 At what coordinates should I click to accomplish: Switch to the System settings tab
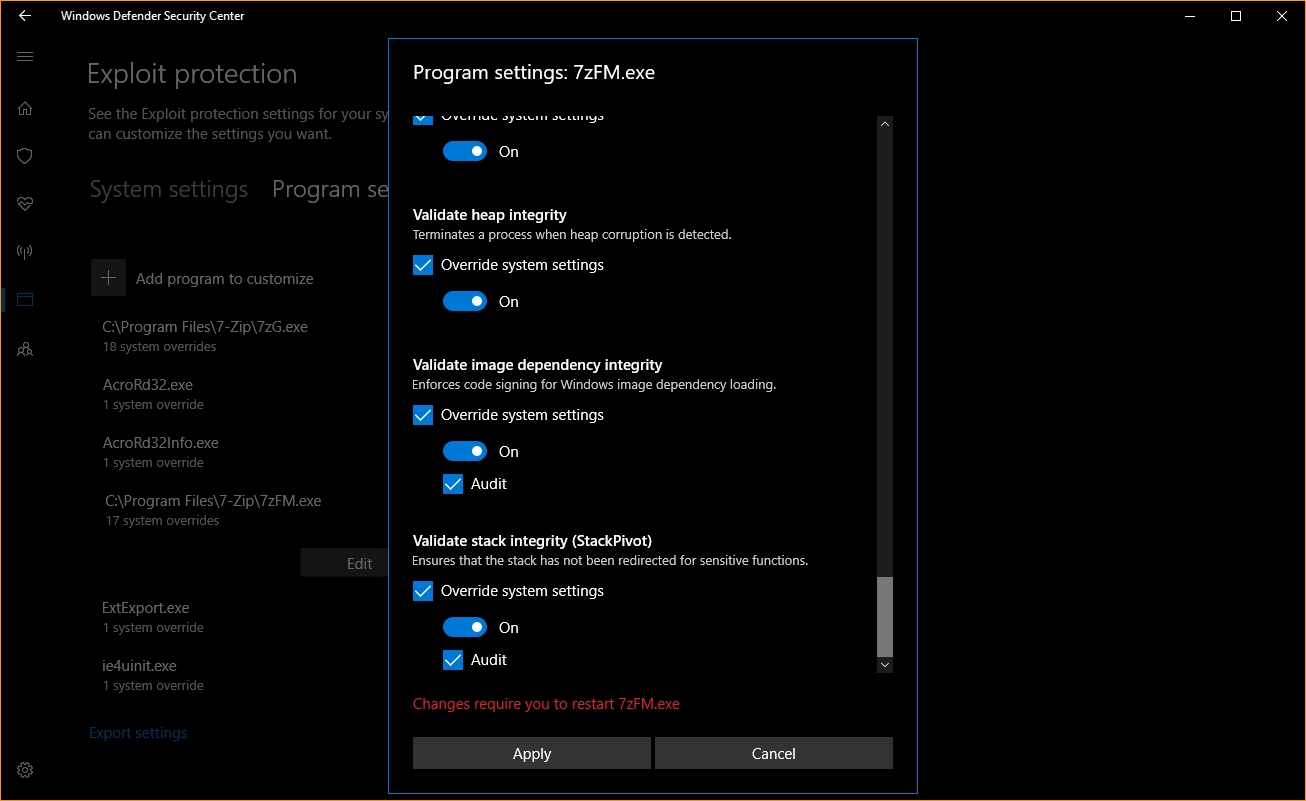click(x=169, y=190)
